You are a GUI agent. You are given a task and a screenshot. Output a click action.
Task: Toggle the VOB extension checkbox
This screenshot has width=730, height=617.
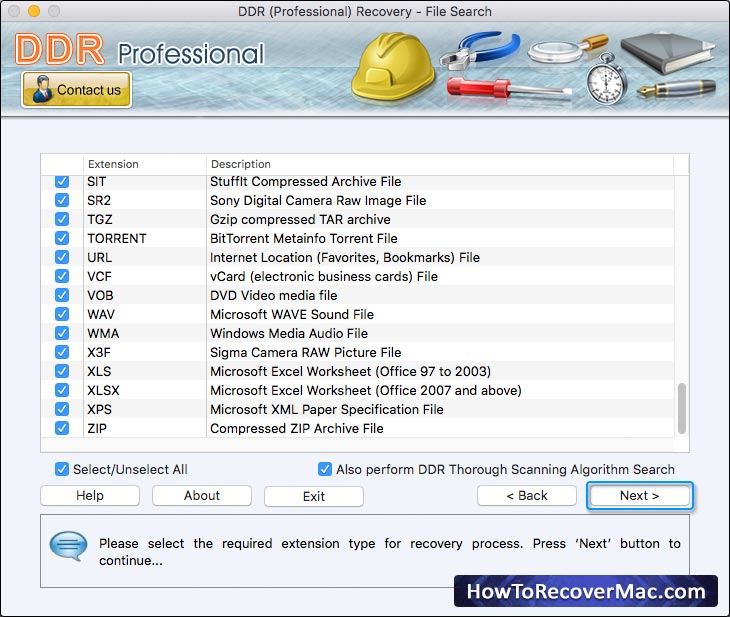(62, 295)
